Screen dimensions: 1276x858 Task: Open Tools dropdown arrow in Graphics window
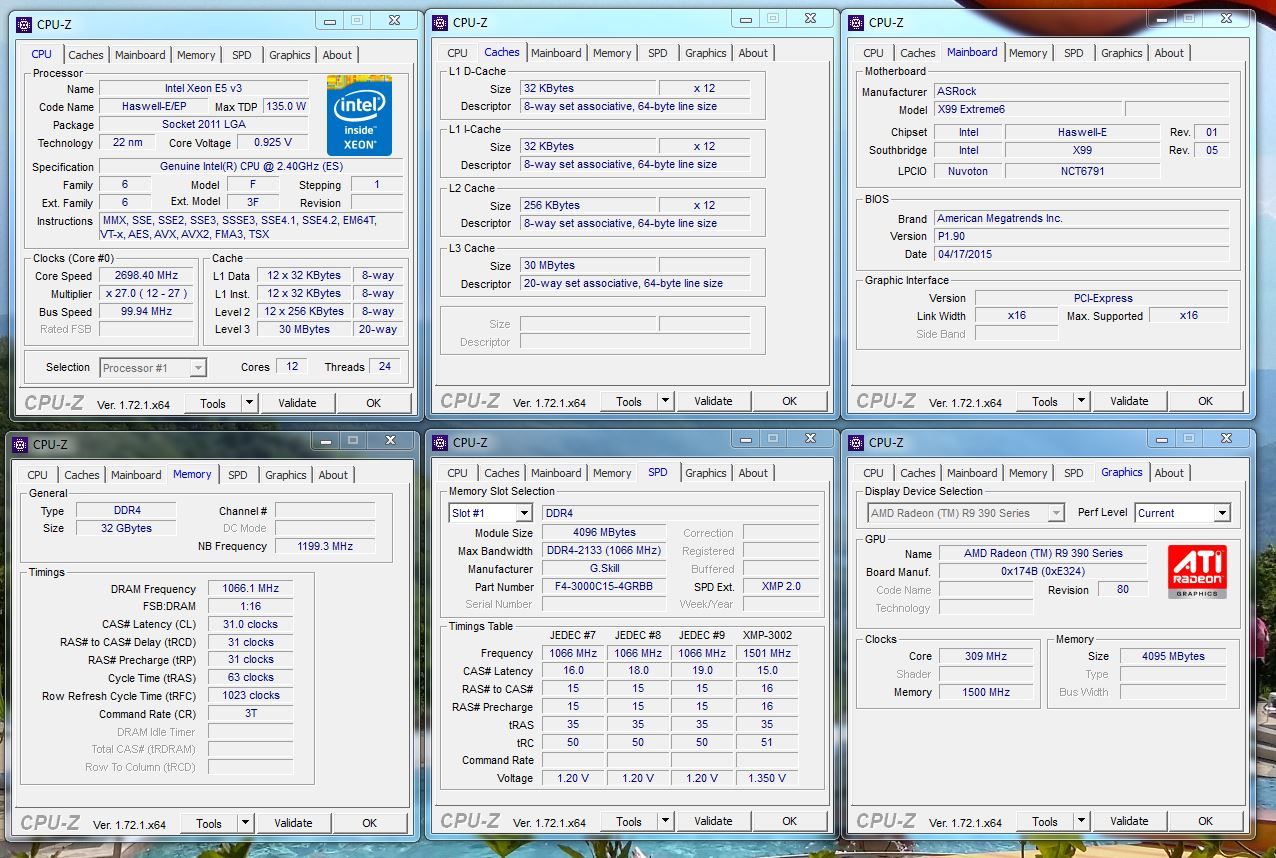1081,821
